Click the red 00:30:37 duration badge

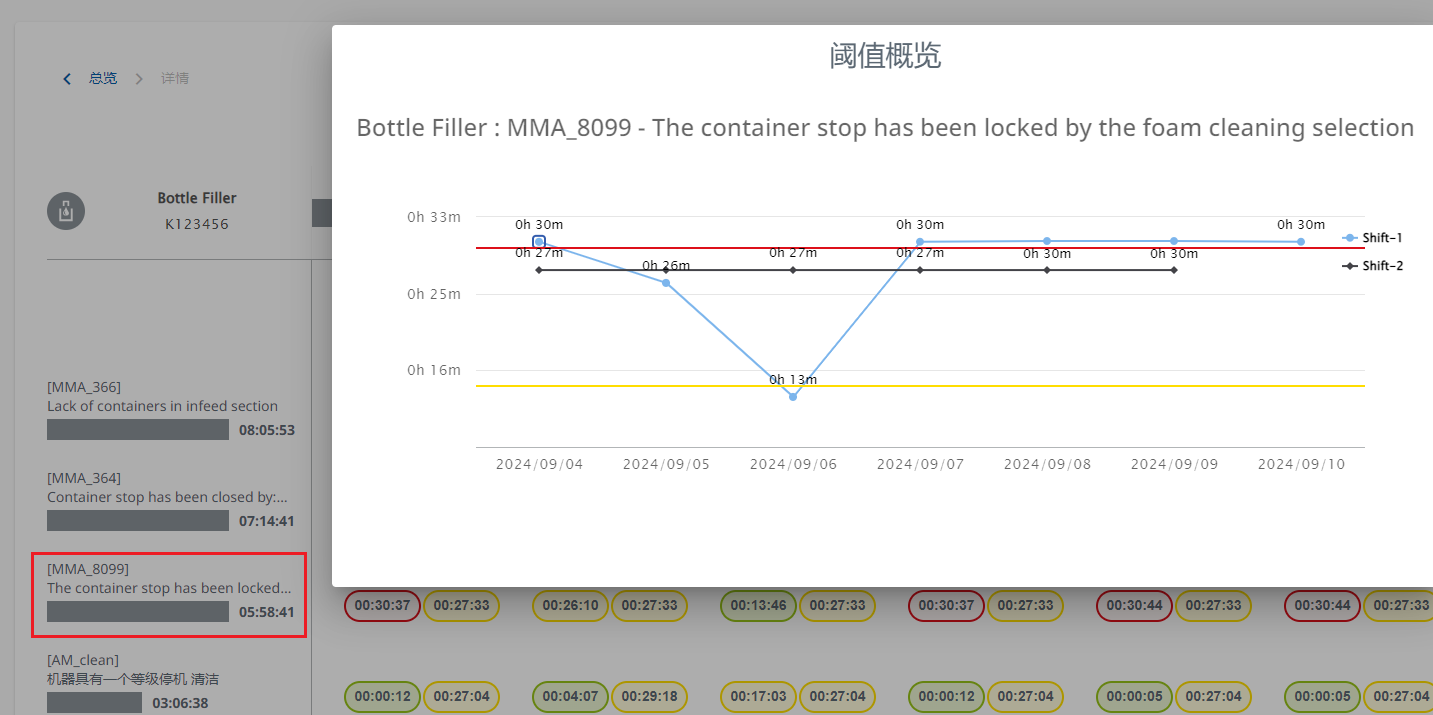[380, 605]
